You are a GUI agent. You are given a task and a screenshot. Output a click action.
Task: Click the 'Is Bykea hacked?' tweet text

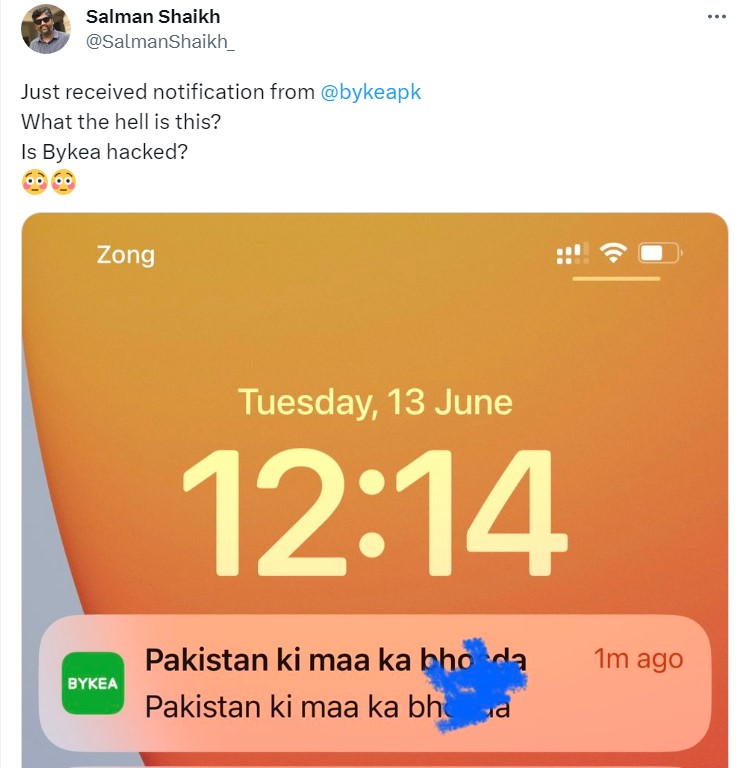[x=104, y=152]
